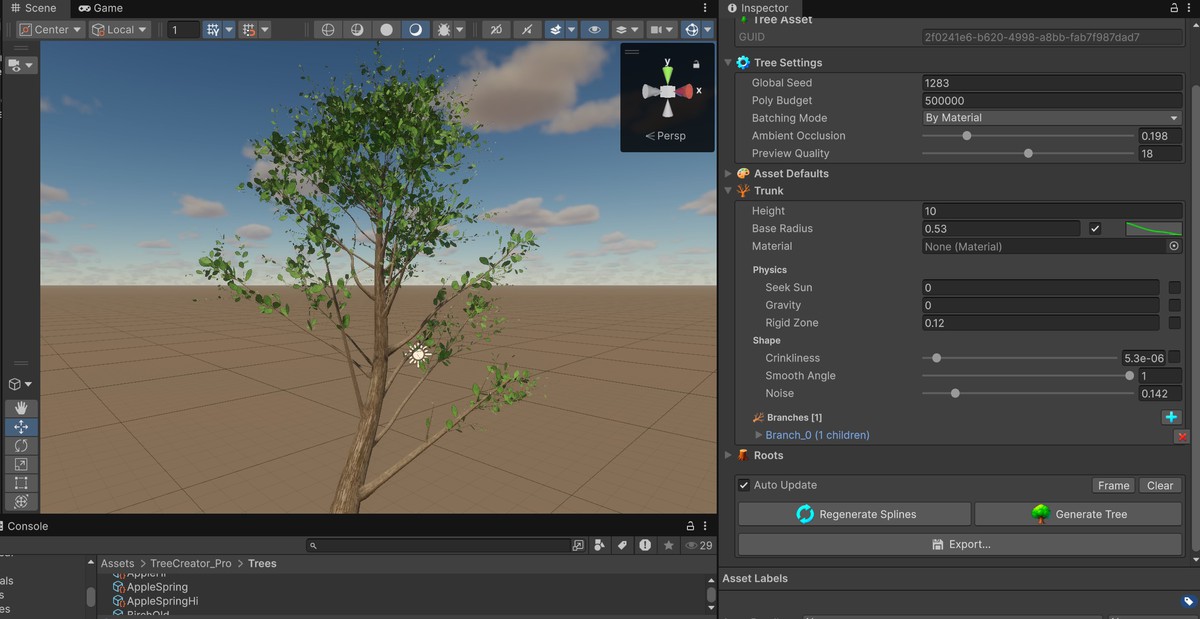Switch to the Scene tab

pos(34,8)
